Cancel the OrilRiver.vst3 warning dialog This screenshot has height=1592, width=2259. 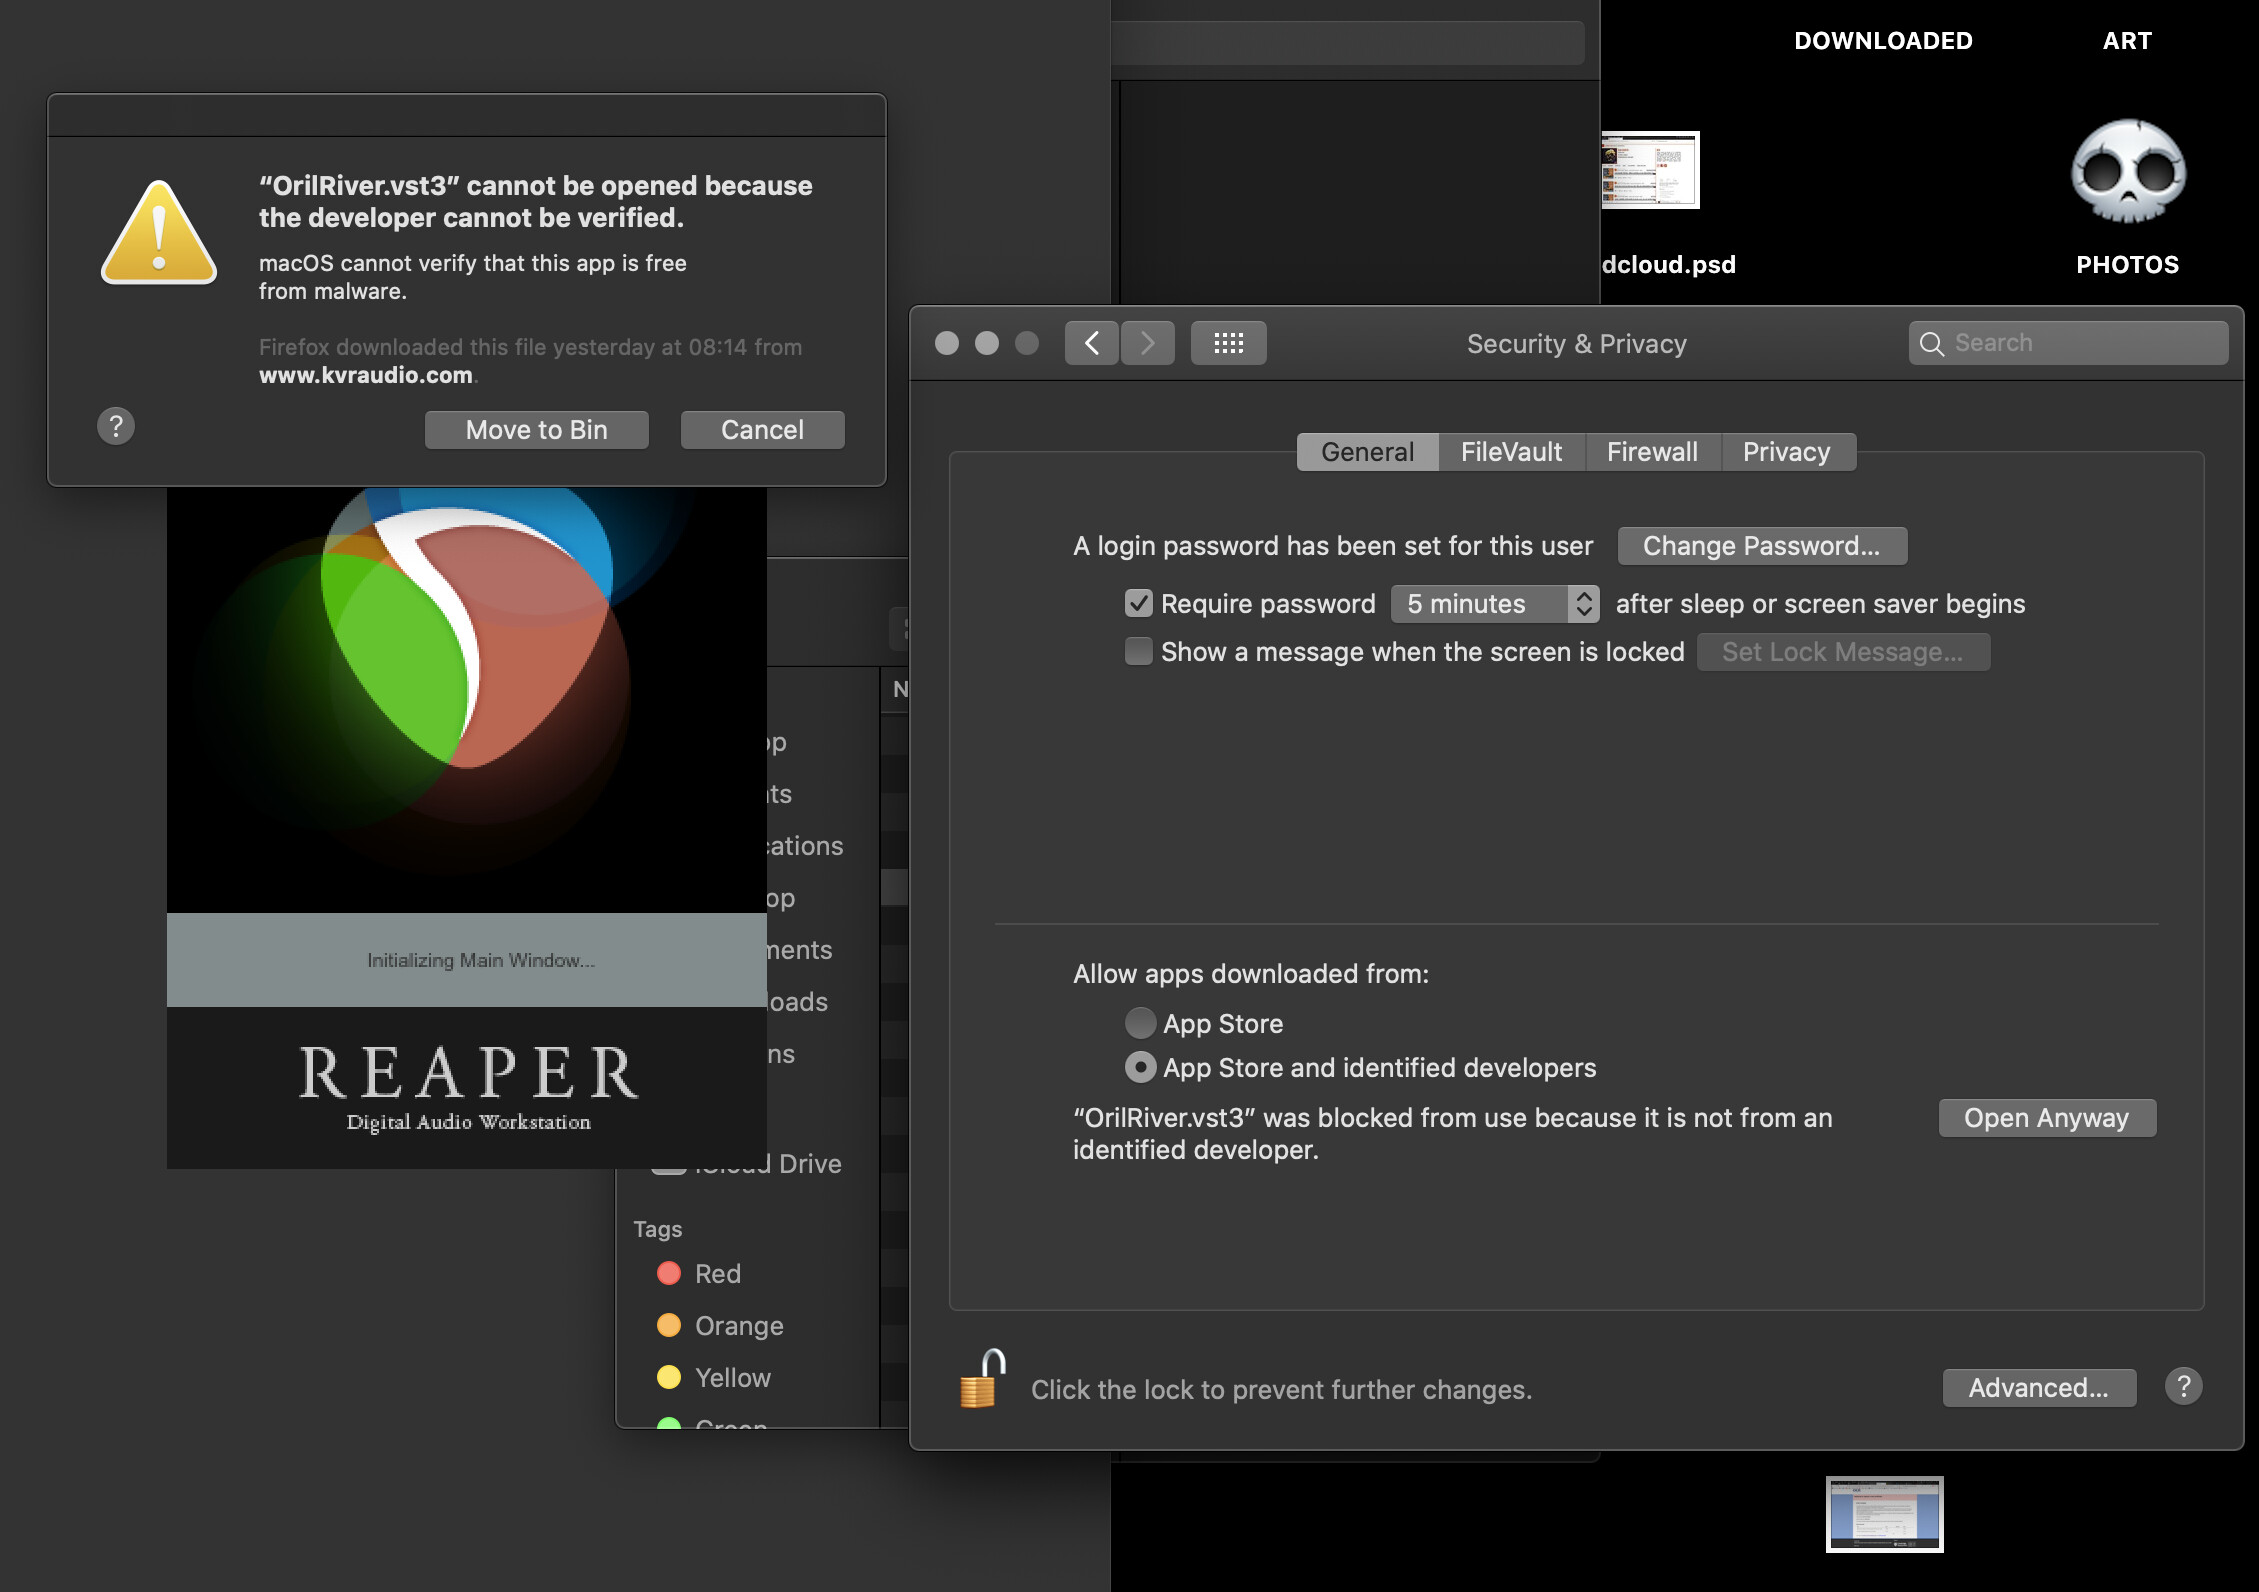click(763, 430)
